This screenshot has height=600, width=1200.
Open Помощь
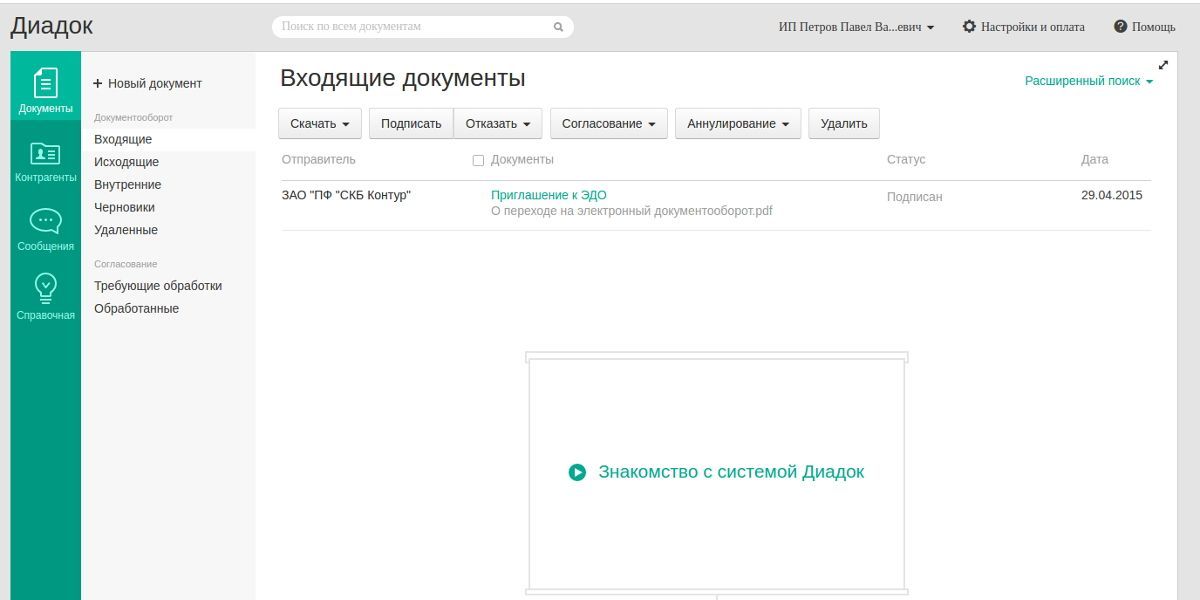tap(1145, 27)
